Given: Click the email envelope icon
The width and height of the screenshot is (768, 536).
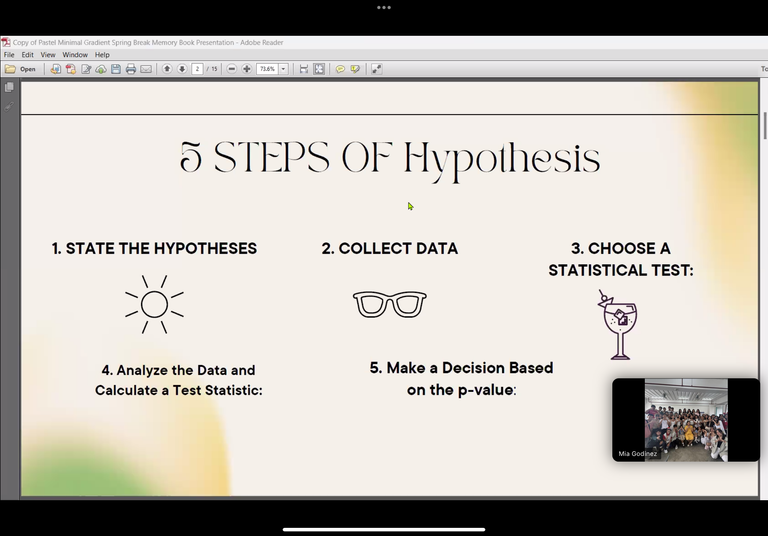Looking at the screenshot, I should click(146, 69).
